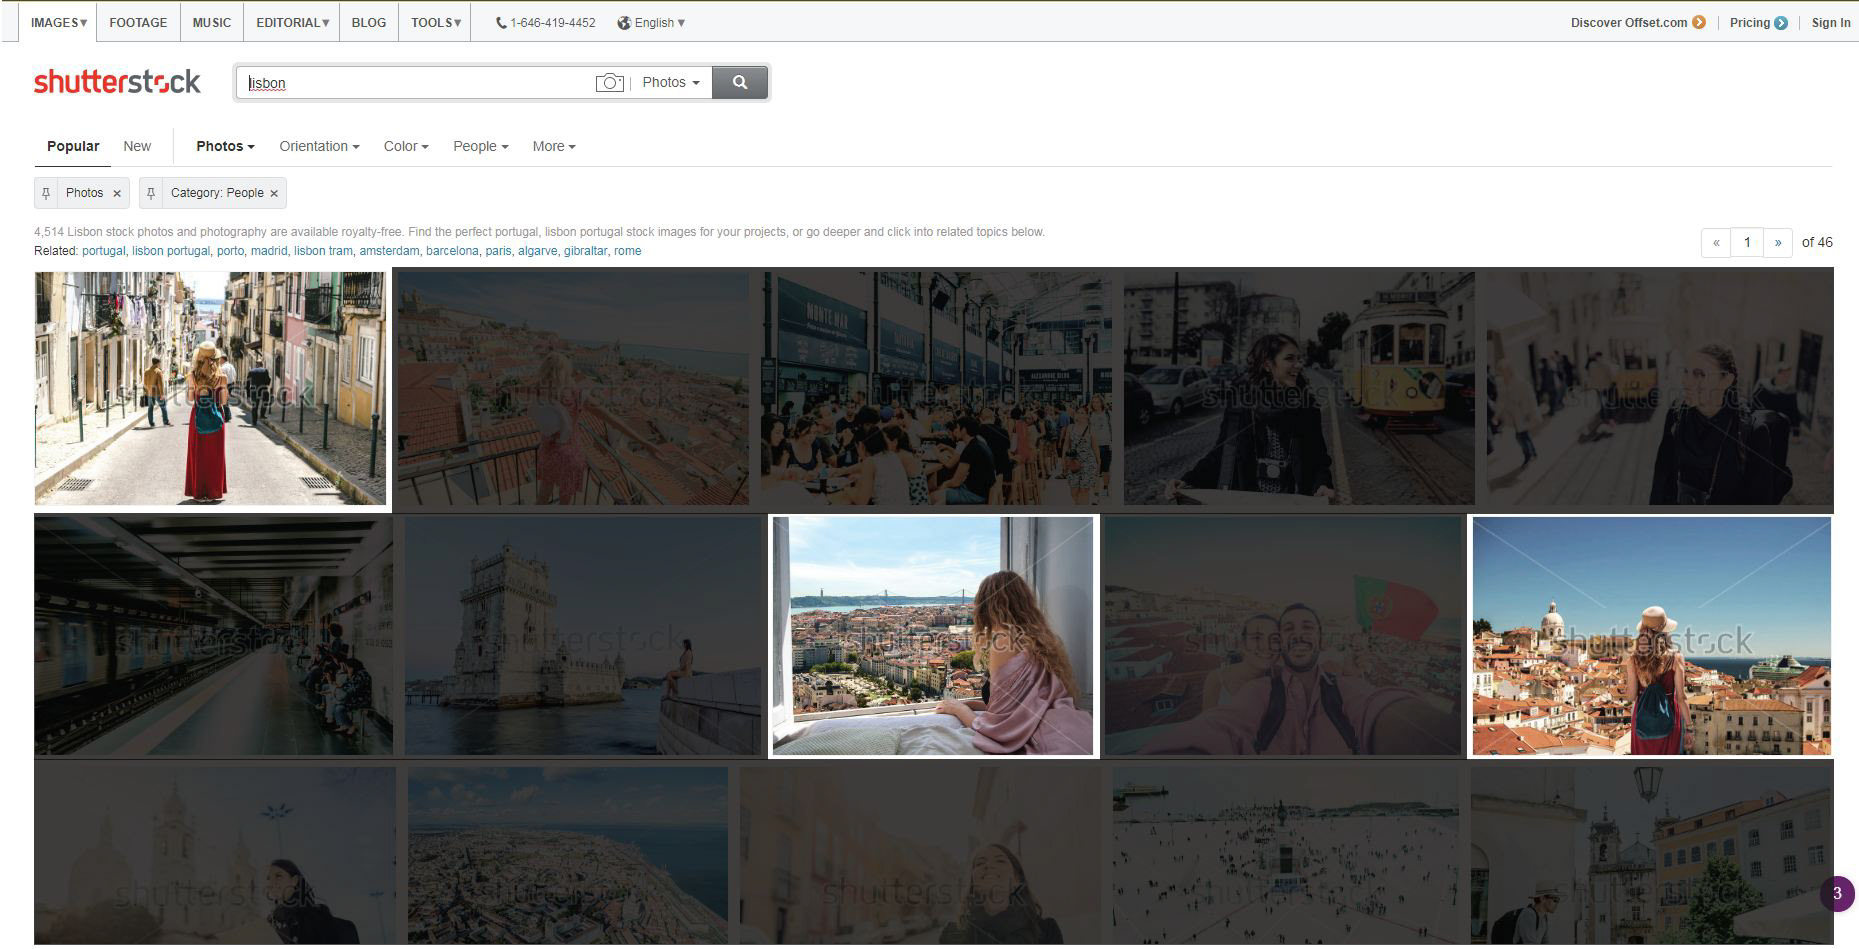Viewport: 1859px width, 949px height.
Task: Click the phone icon by 1-646-419-4452
Action: point(501,23)
